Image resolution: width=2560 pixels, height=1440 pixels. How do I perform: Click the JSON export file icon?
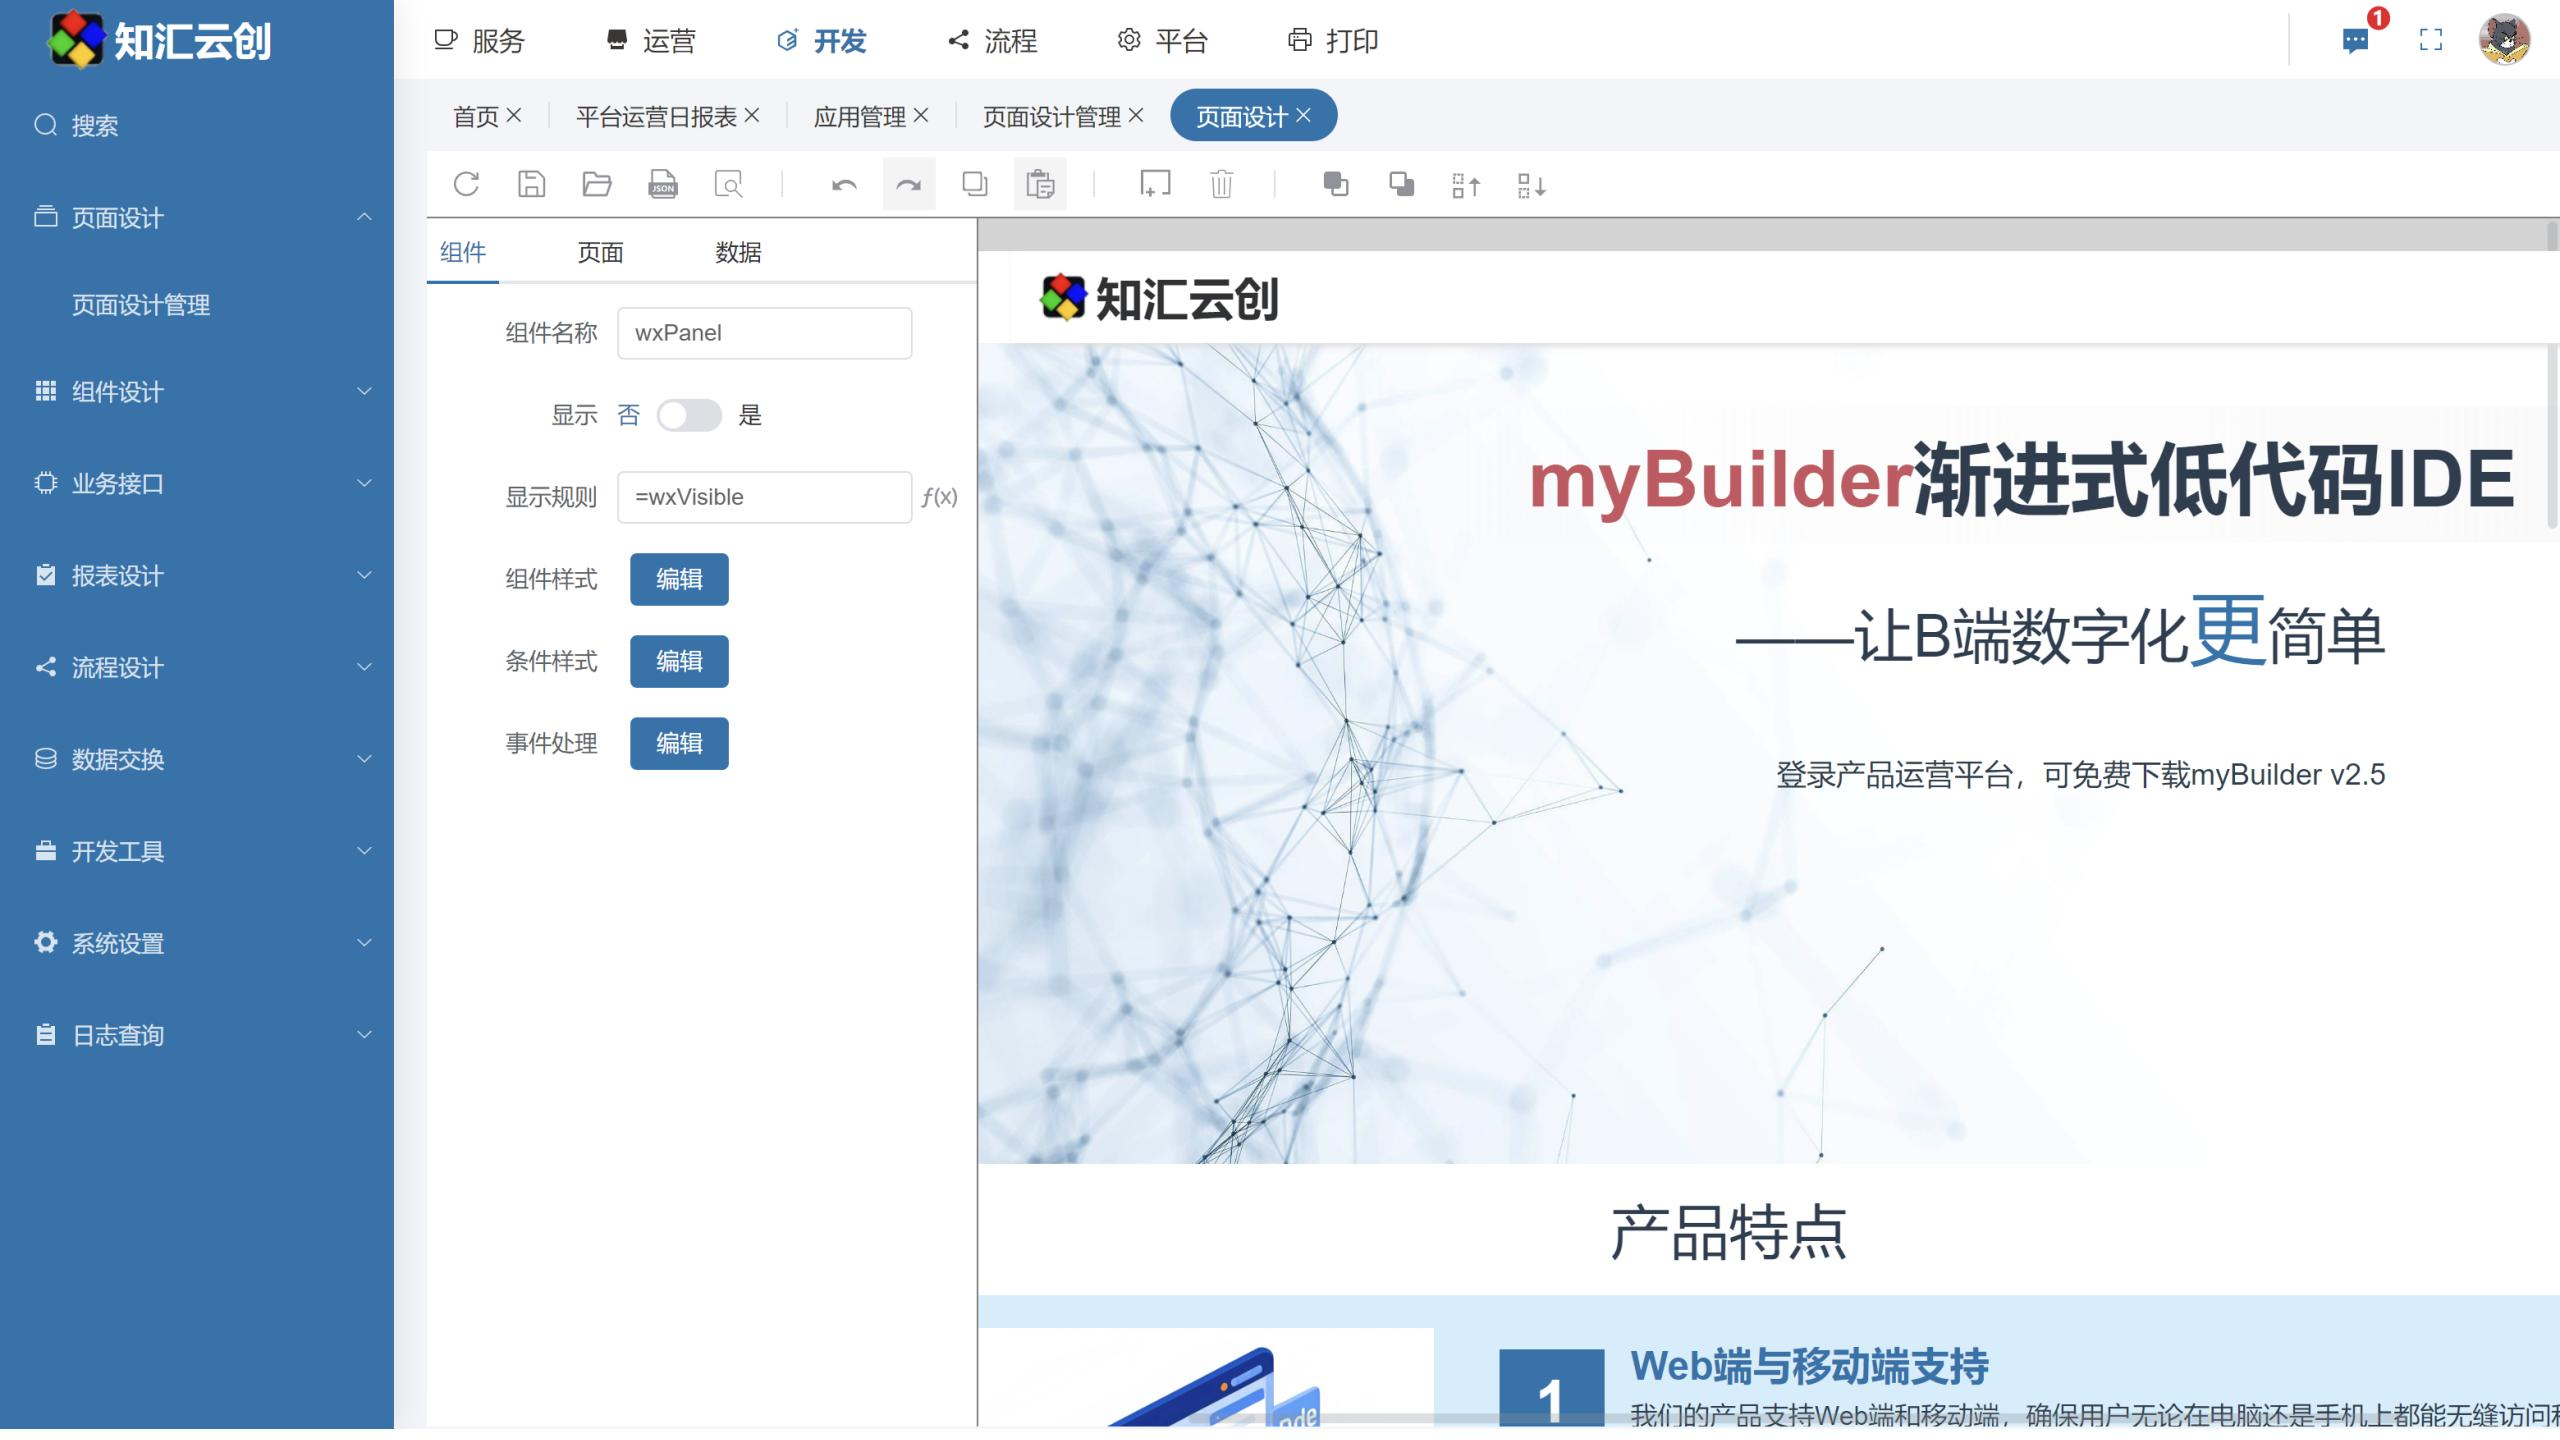pyautogui.click(x=662, y=184)
